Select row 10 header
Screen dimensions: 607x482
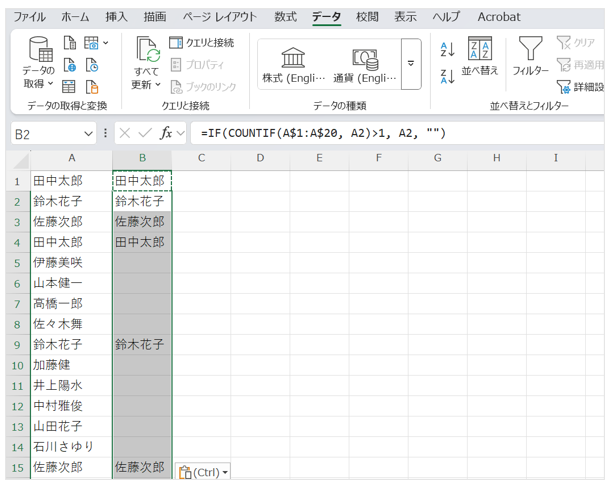coord(17,365)
